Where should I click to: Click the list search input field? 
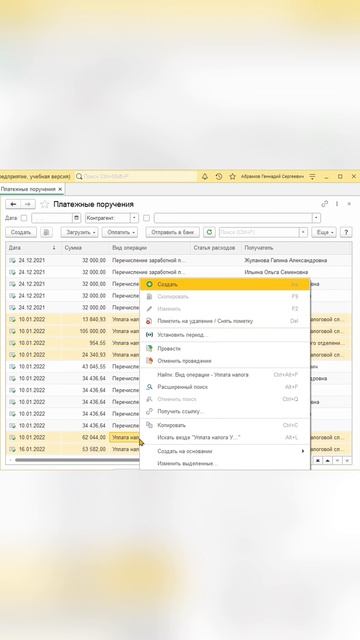click(259, 232)
